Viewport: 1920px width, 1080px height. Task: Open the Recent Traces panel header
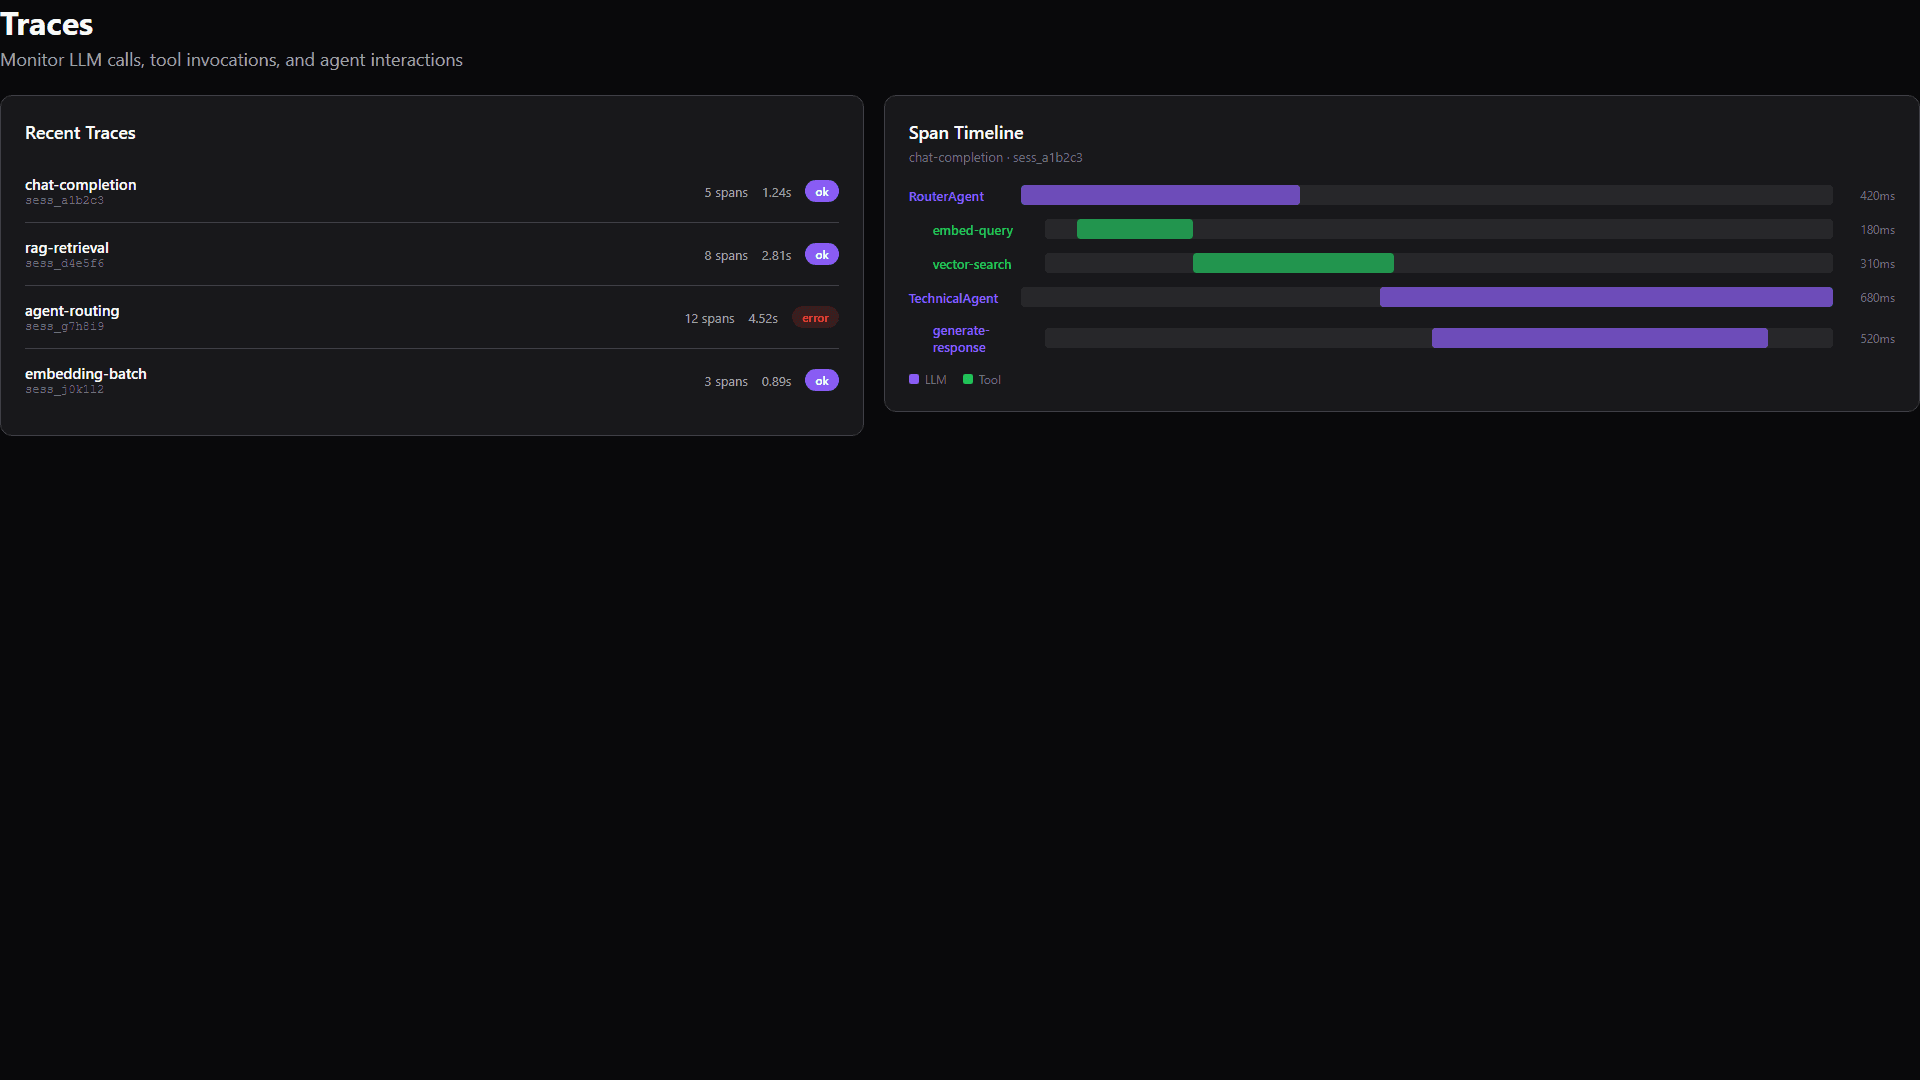tap(80, 132)
